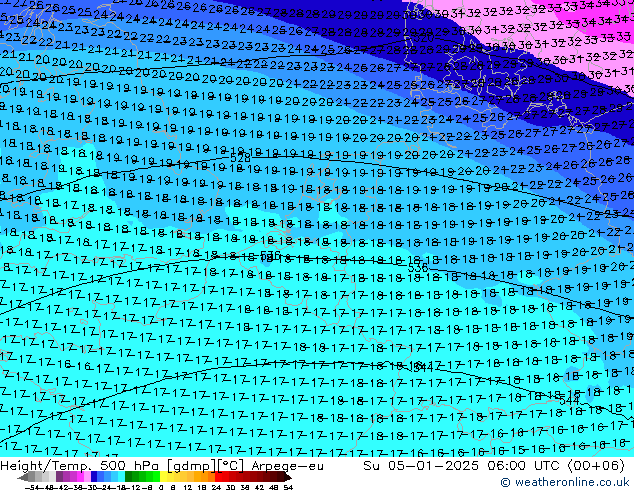
Task: Click the (00+06) forecast offset text
Action: (596, 466)
